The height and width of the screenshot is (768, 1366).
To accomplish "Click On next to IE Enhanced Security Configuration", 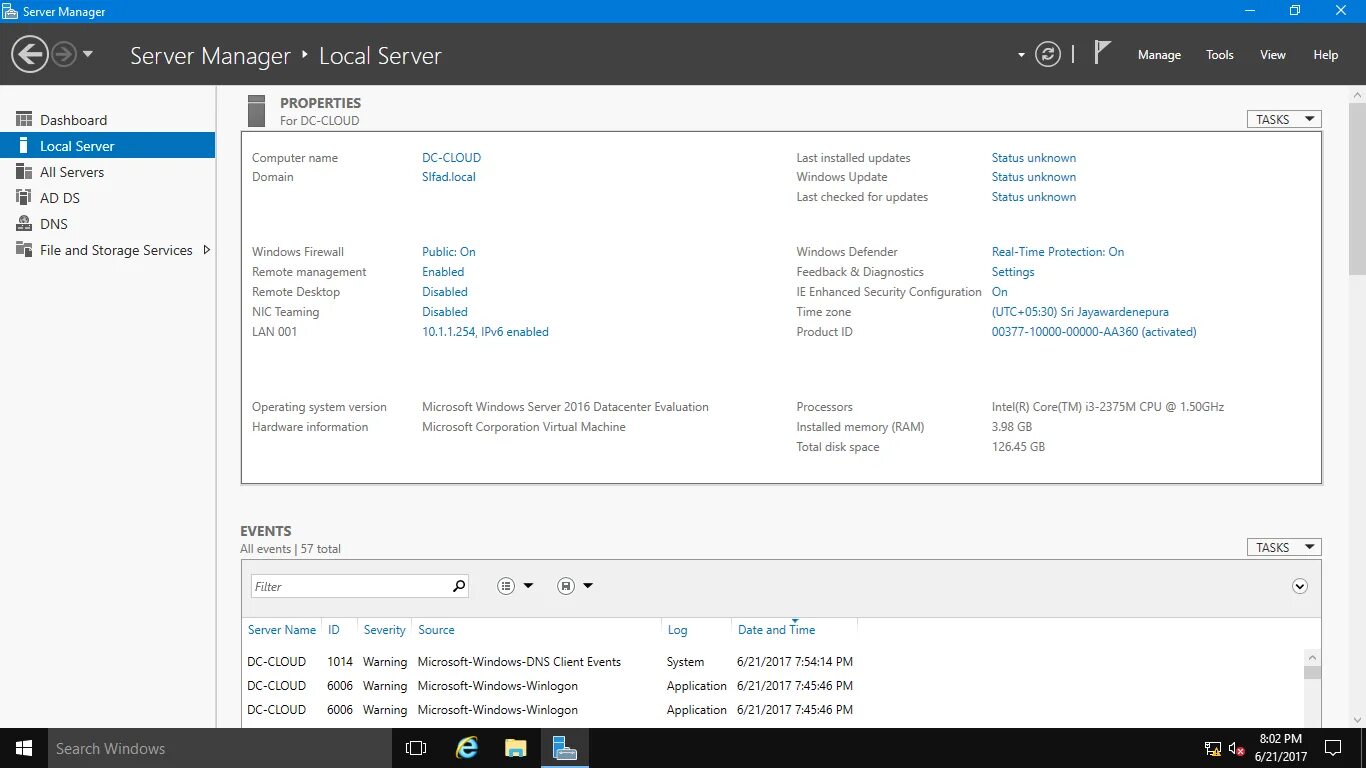I will pos(999,291).
